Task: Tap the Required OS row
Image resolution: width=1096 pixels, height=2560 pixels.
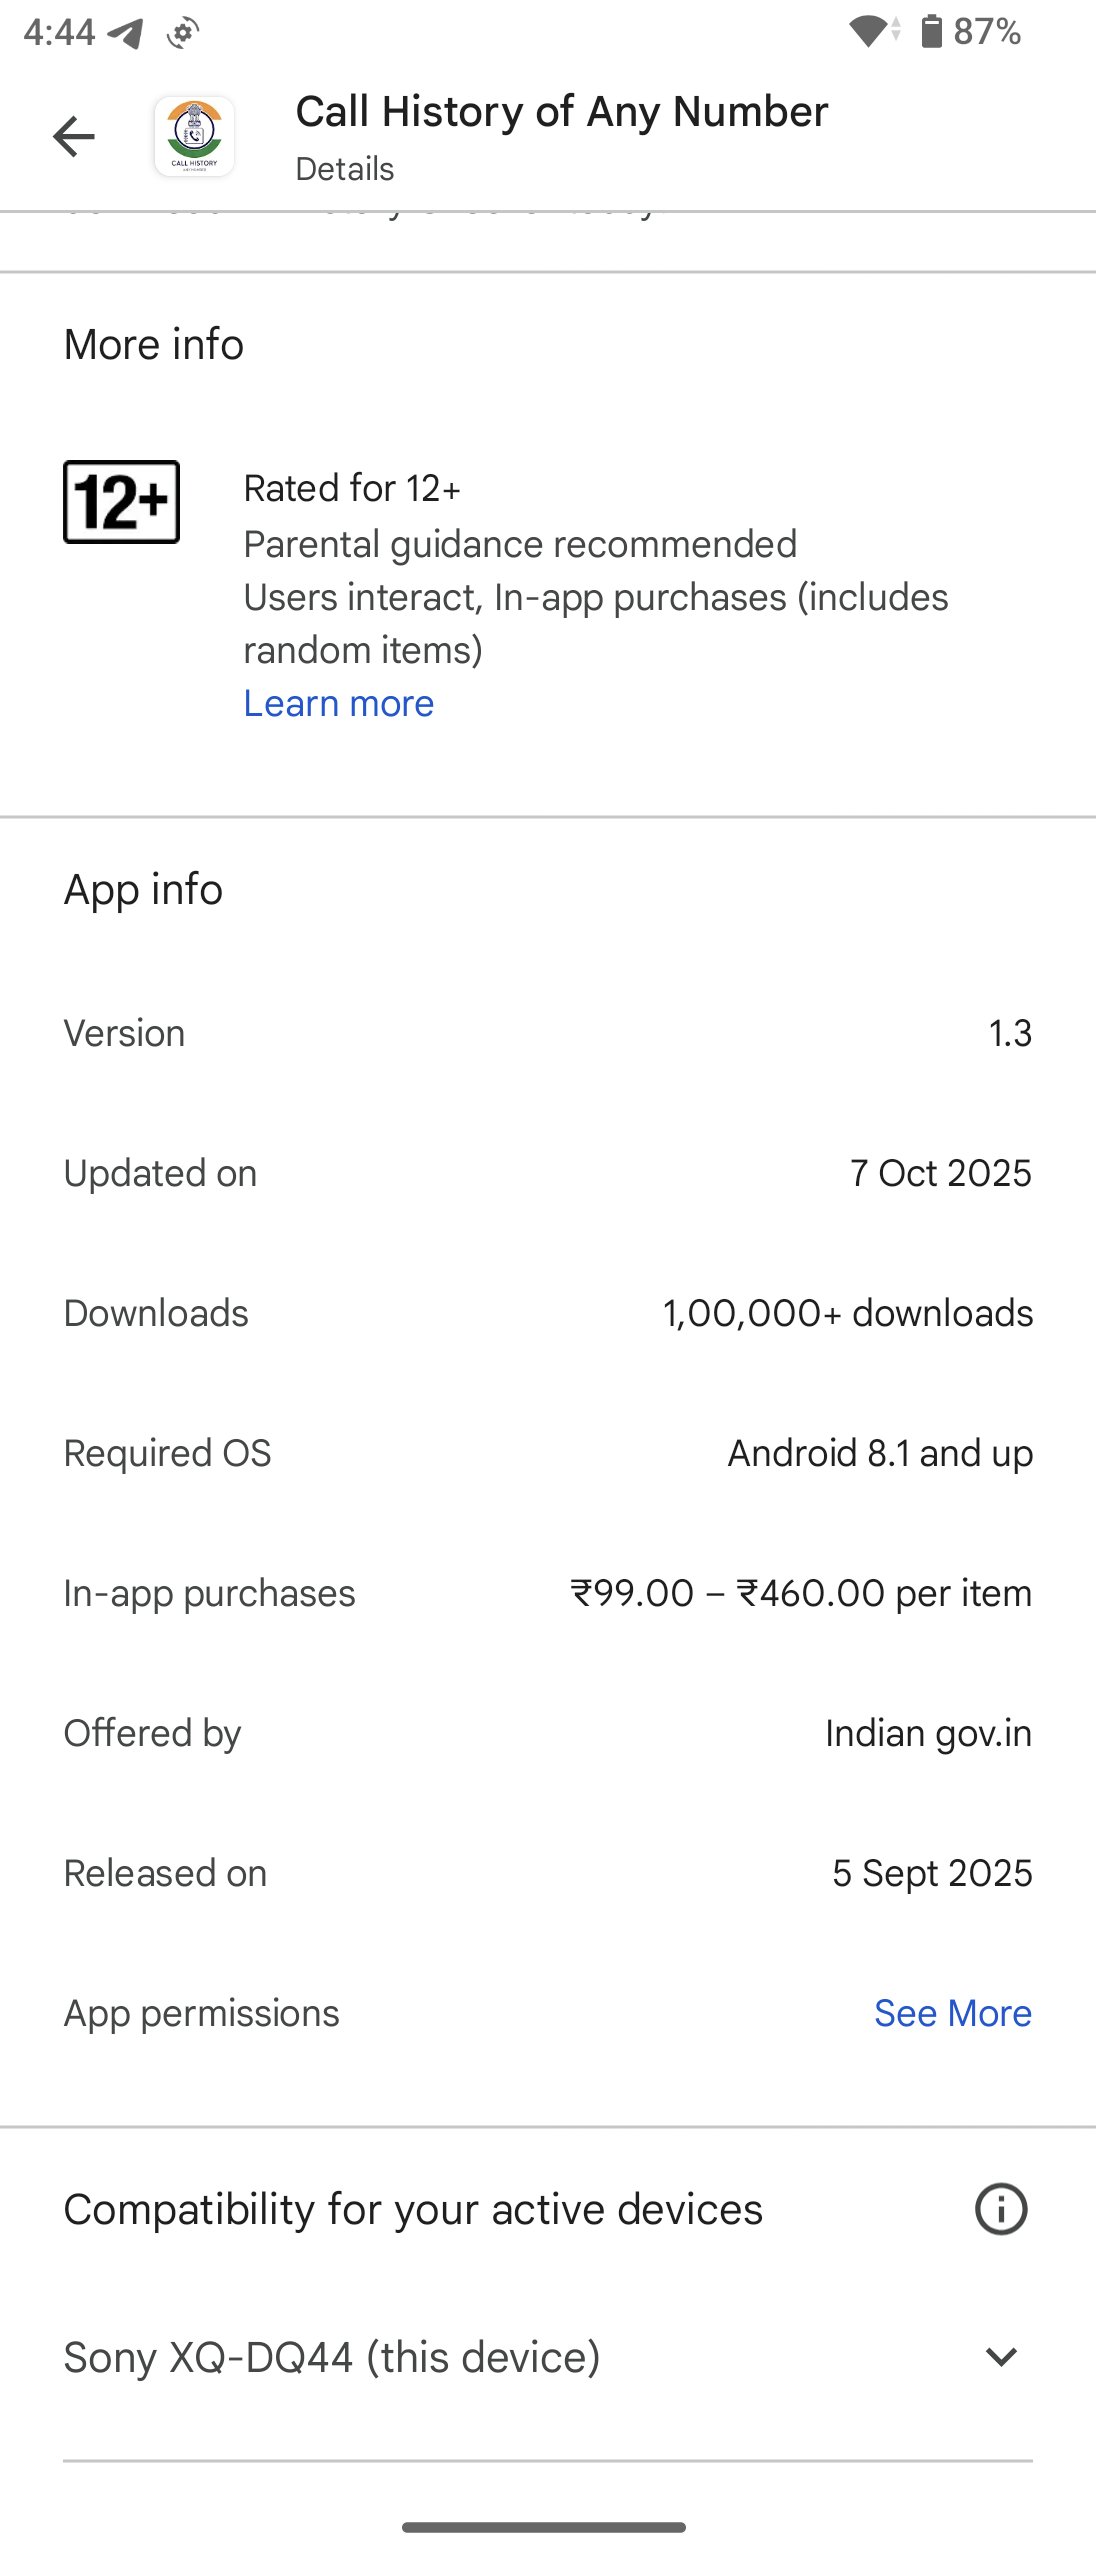Action: pos(548,1453)
